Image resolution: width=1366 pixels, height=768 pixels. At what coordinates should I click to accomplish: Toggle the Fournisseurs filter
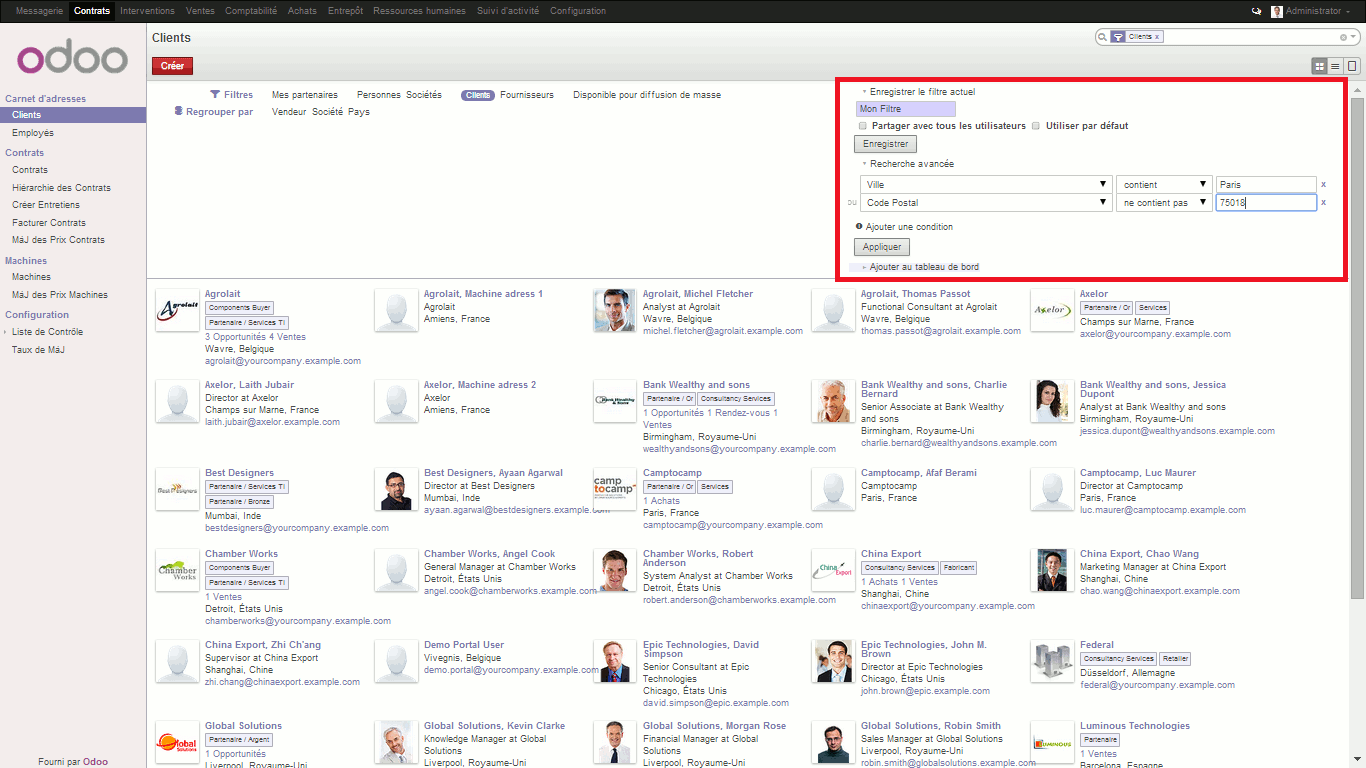point(527,95)
